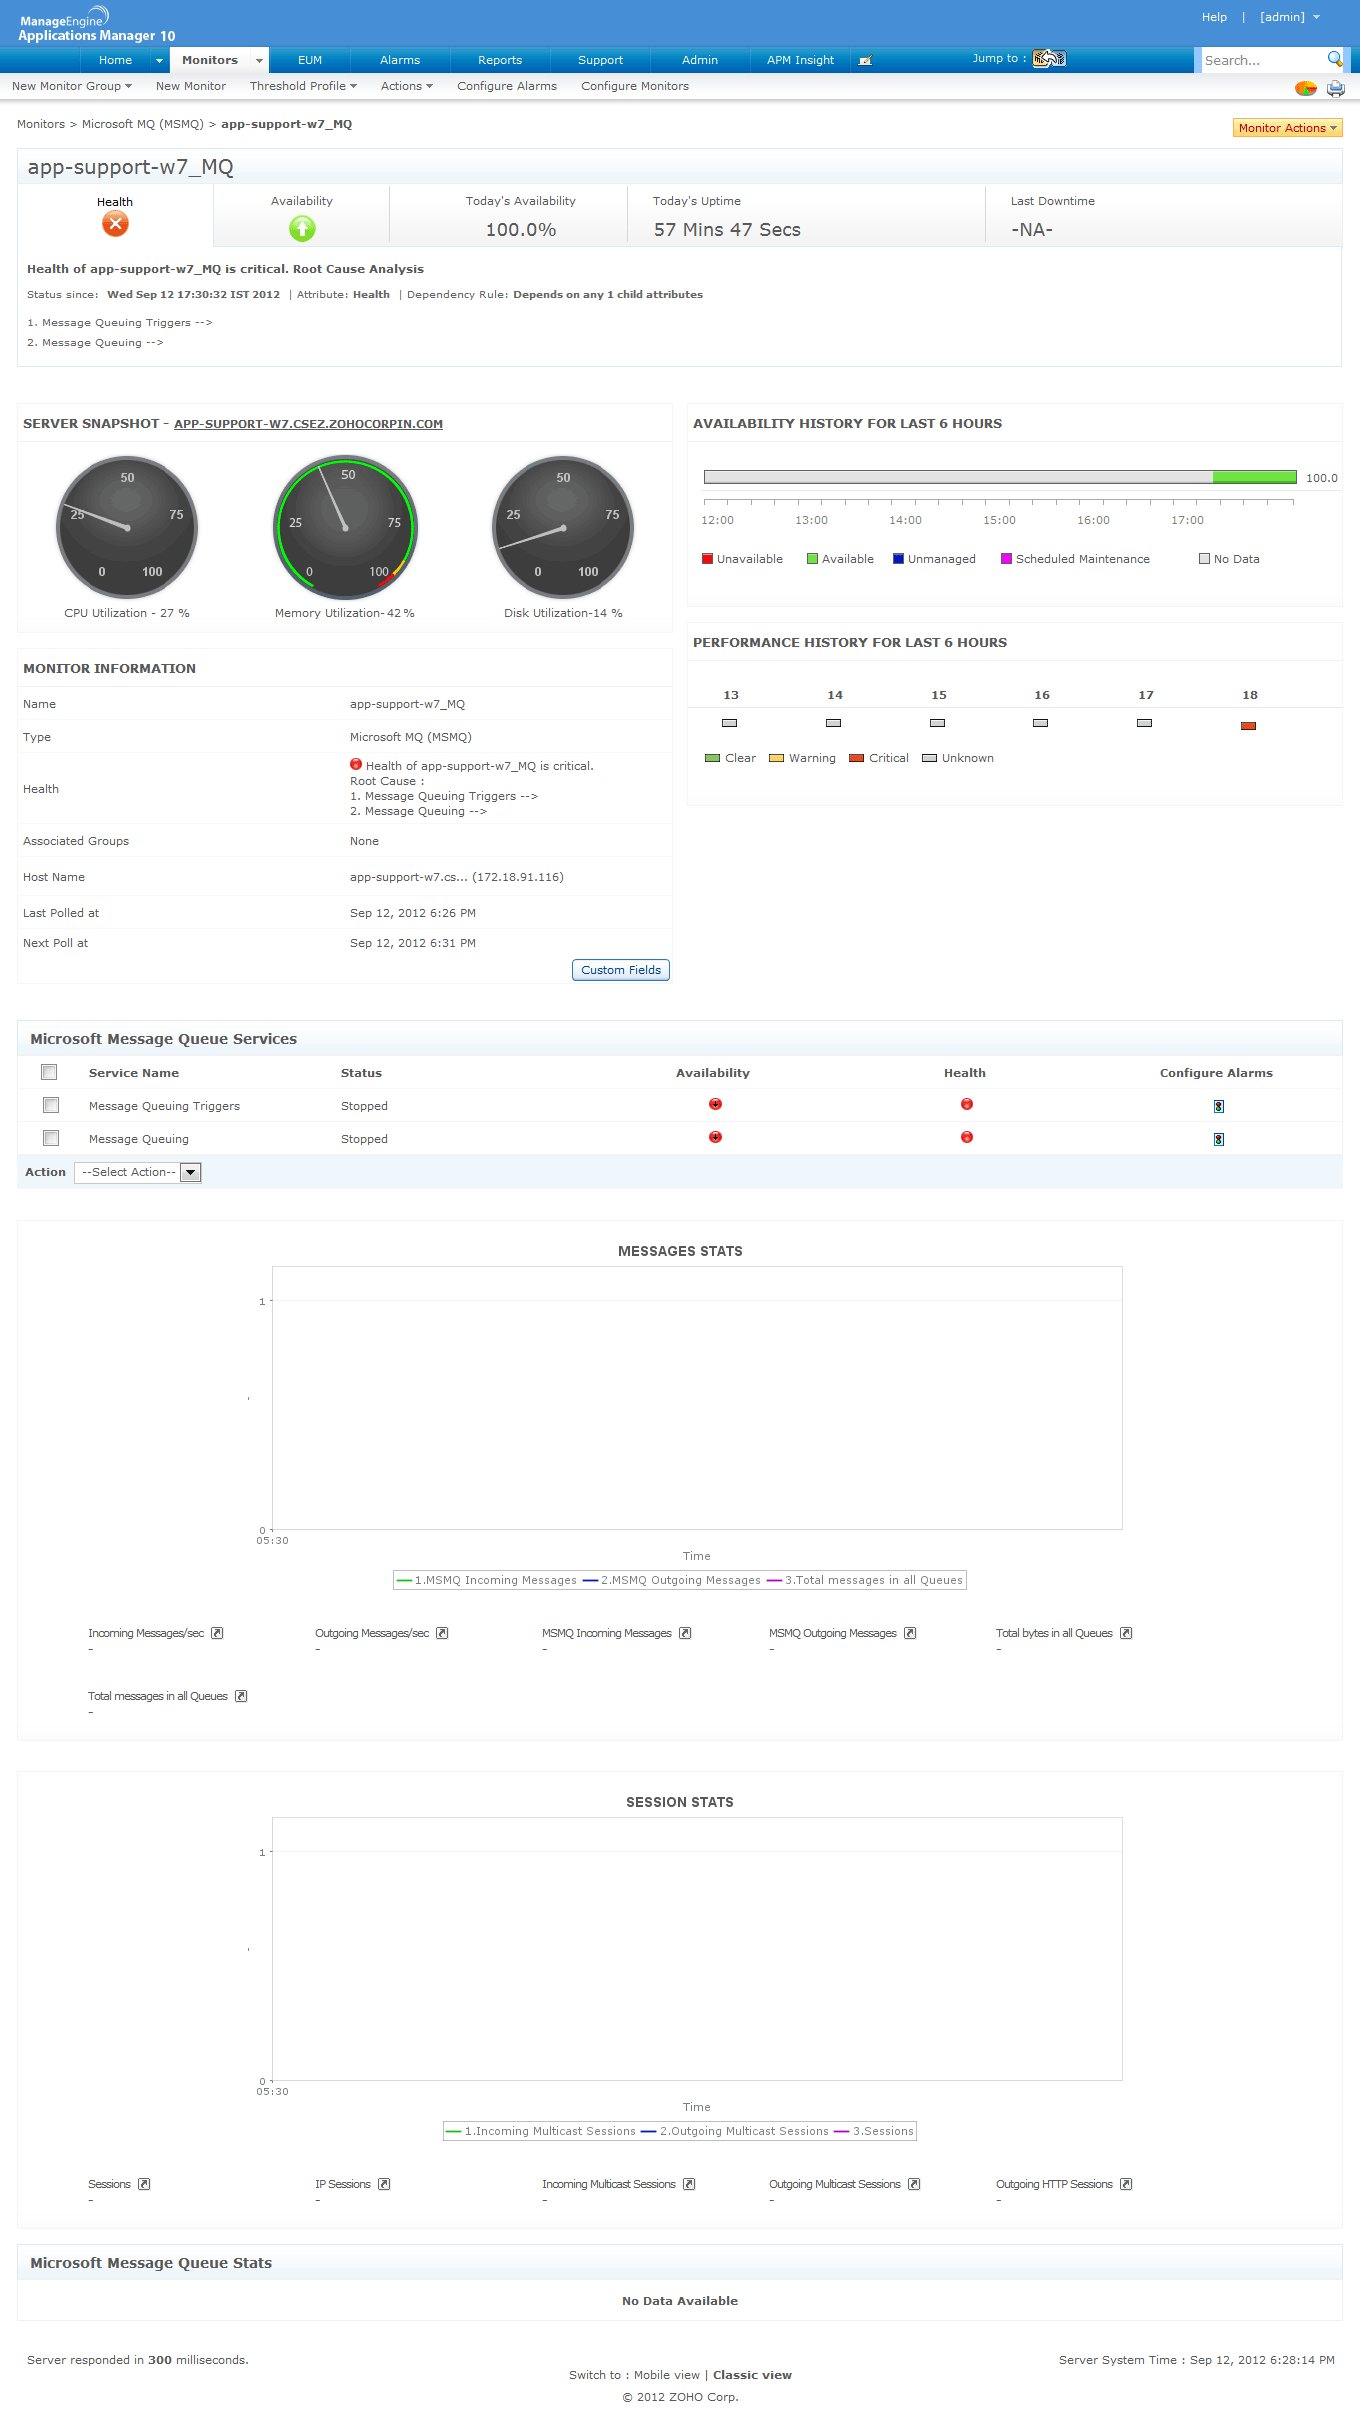The height and width of the screenshot is (2410, 1360).
Task: Click the New Monitor link
Action: [191, 86]
